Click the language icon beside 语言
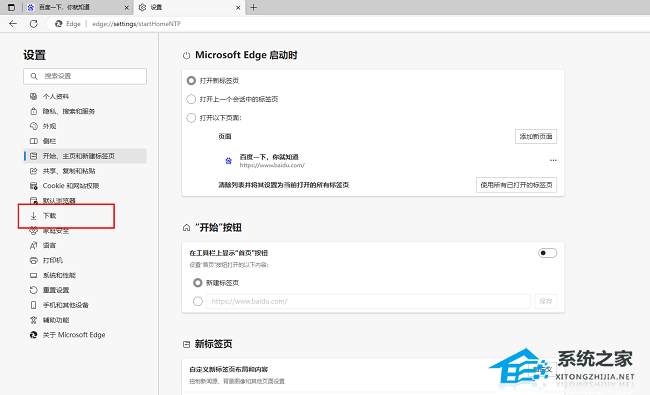The width and height of the screenshot is (650, 395). [34, 246]
